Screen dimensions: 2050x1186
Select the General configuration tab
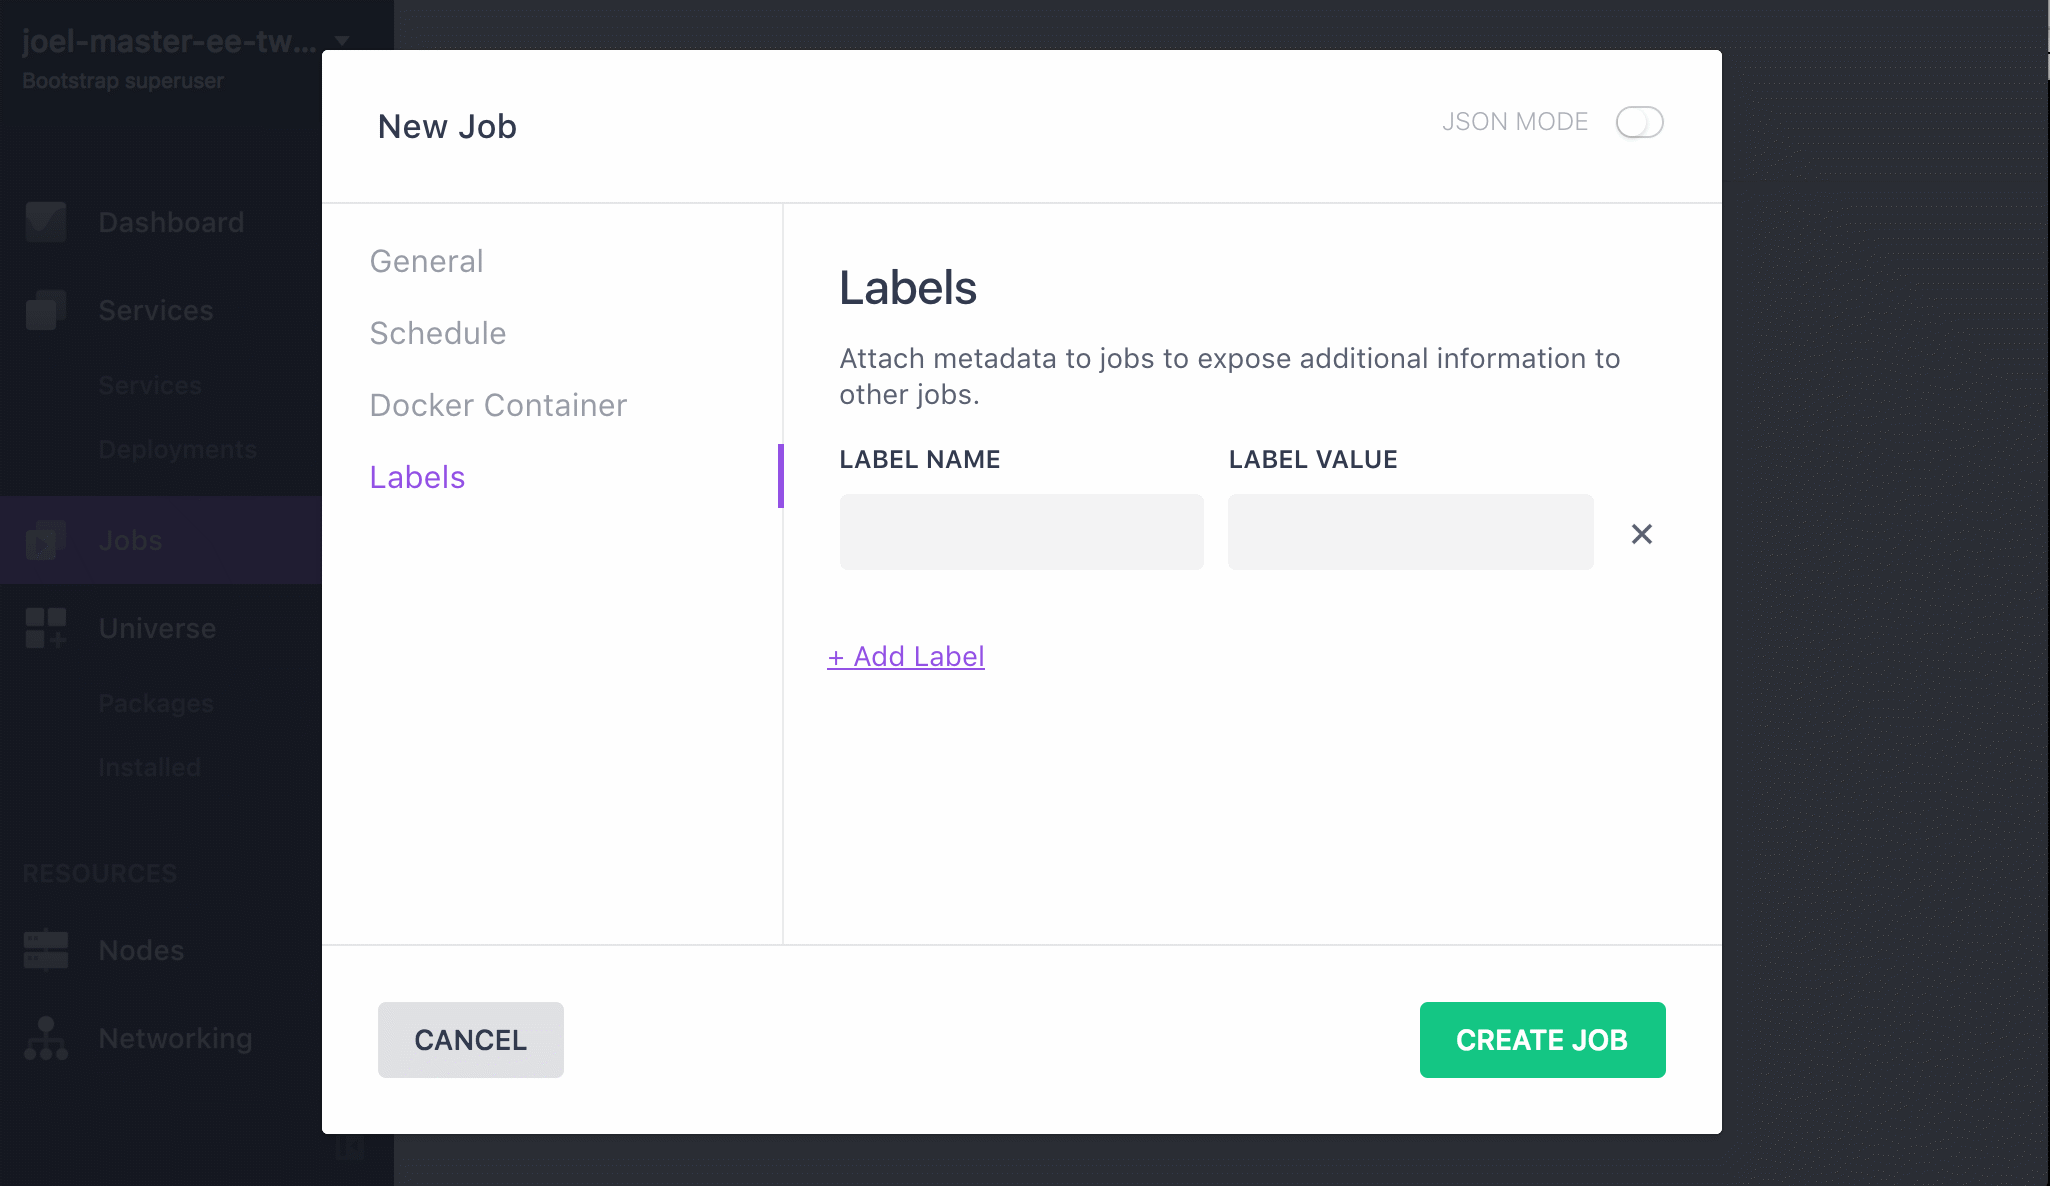click(426, 261)
